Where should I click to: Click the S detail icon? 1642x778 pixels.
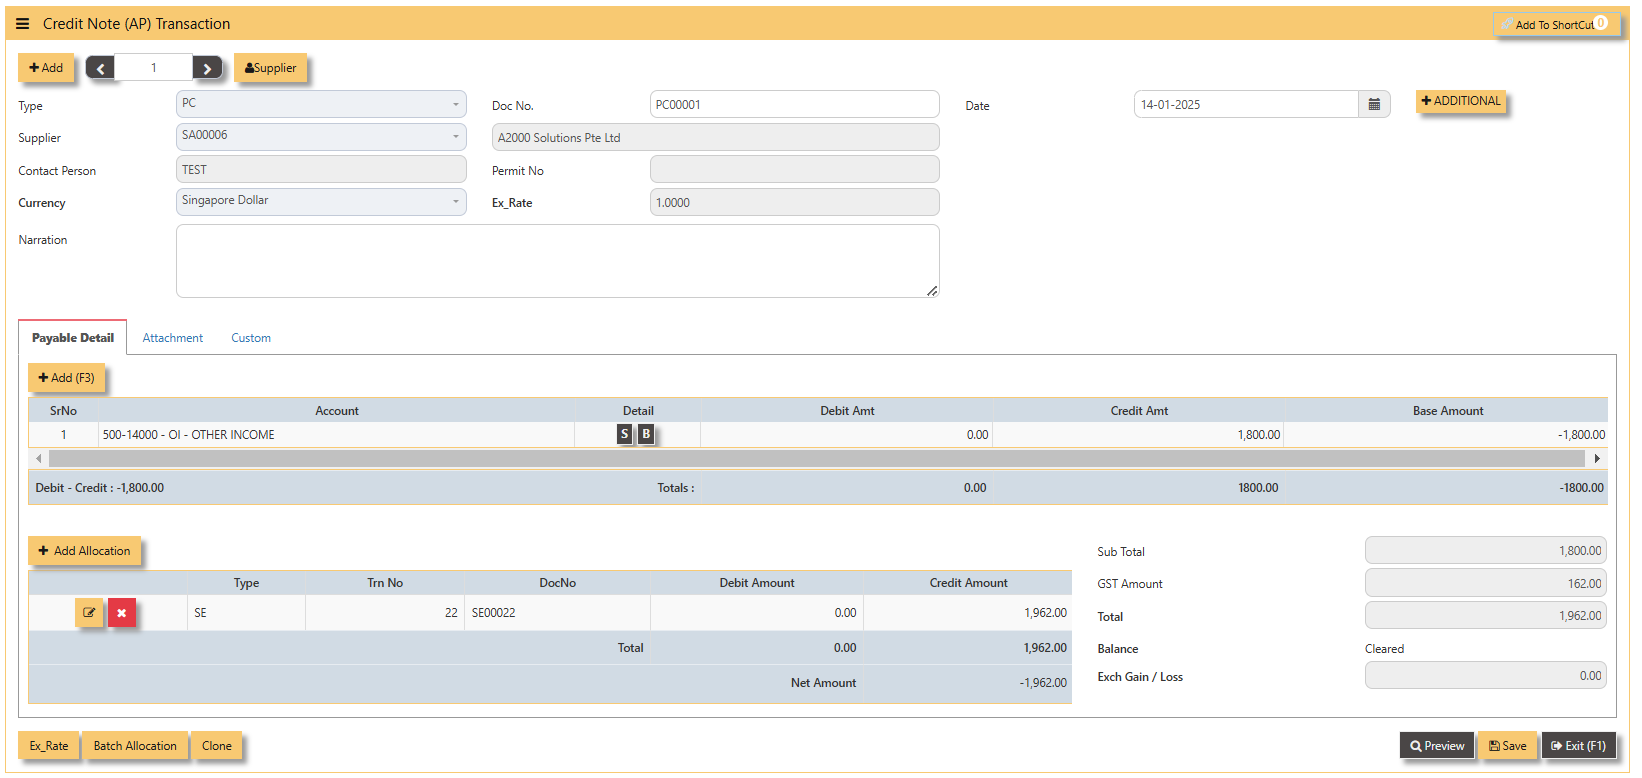[625, 434]
